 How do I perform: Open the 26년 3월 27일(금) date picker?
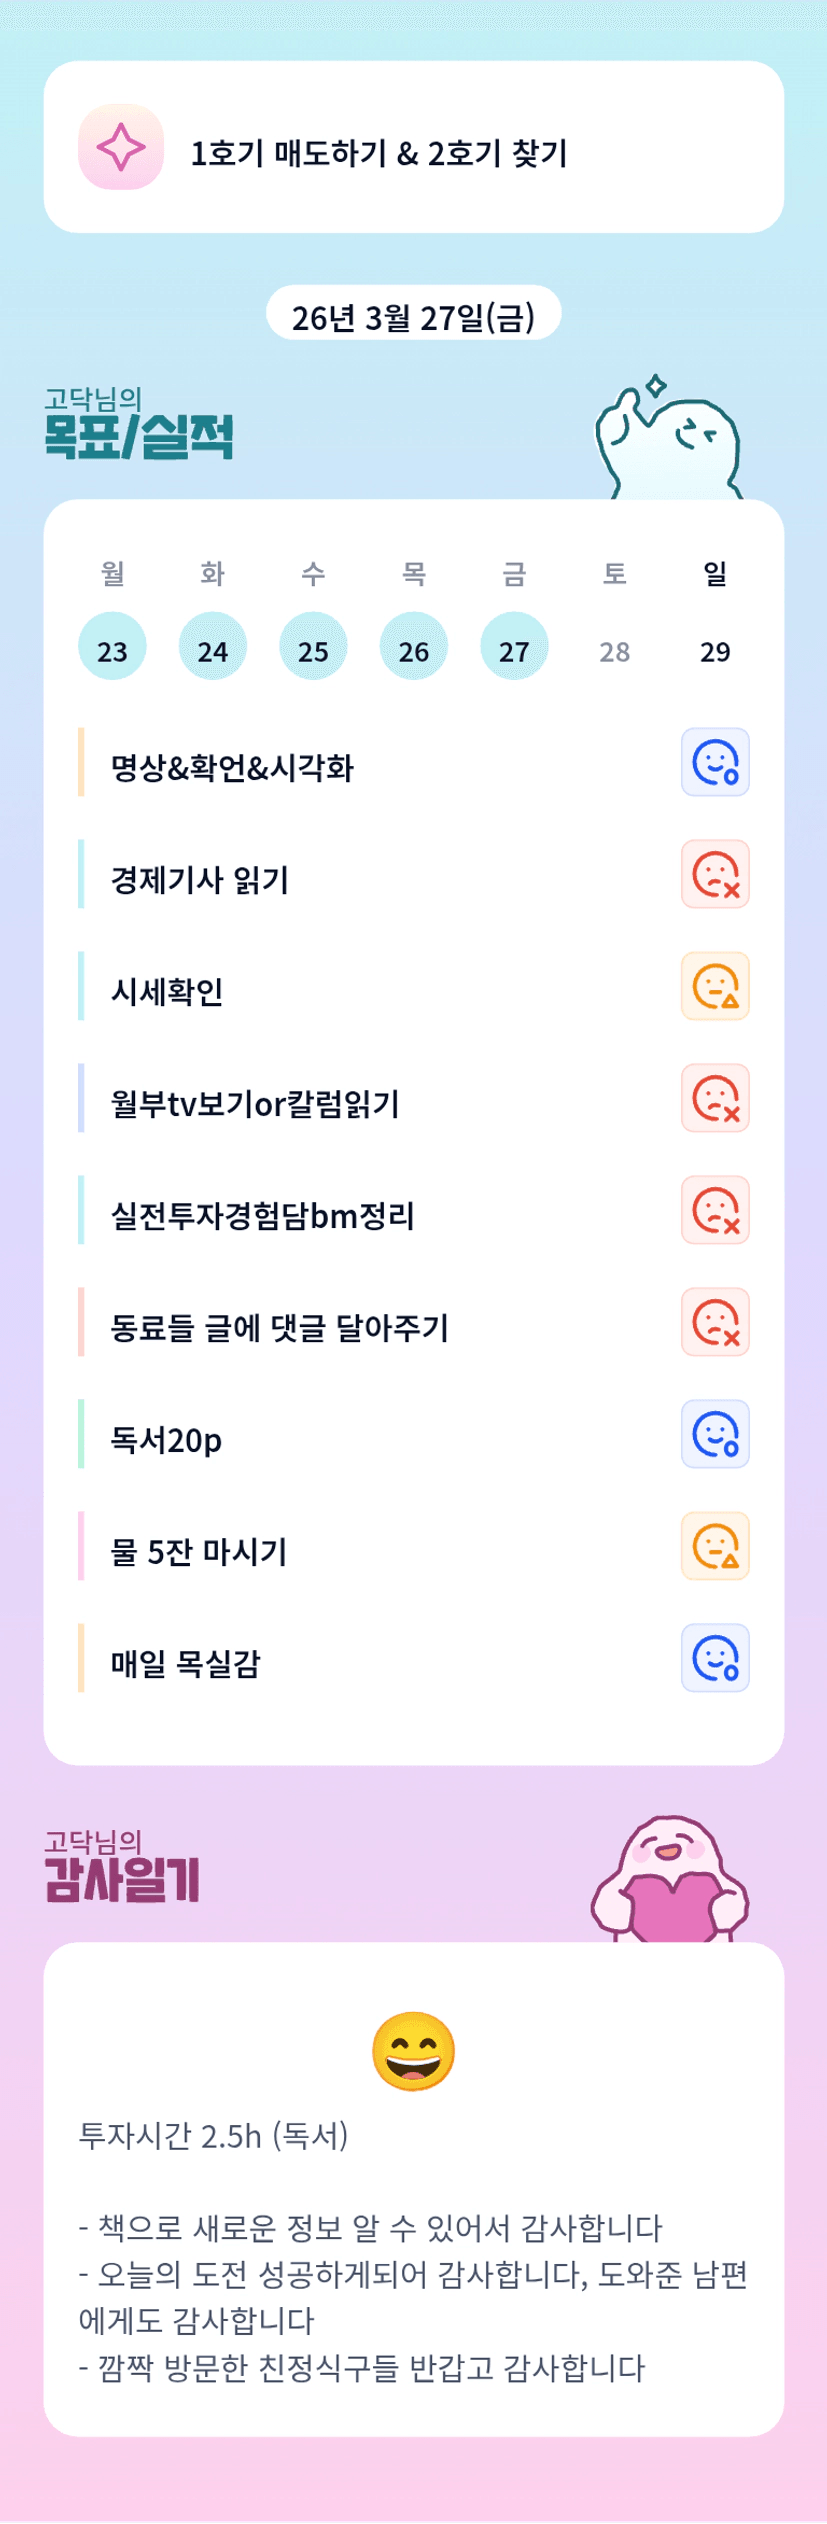(413, 316)
